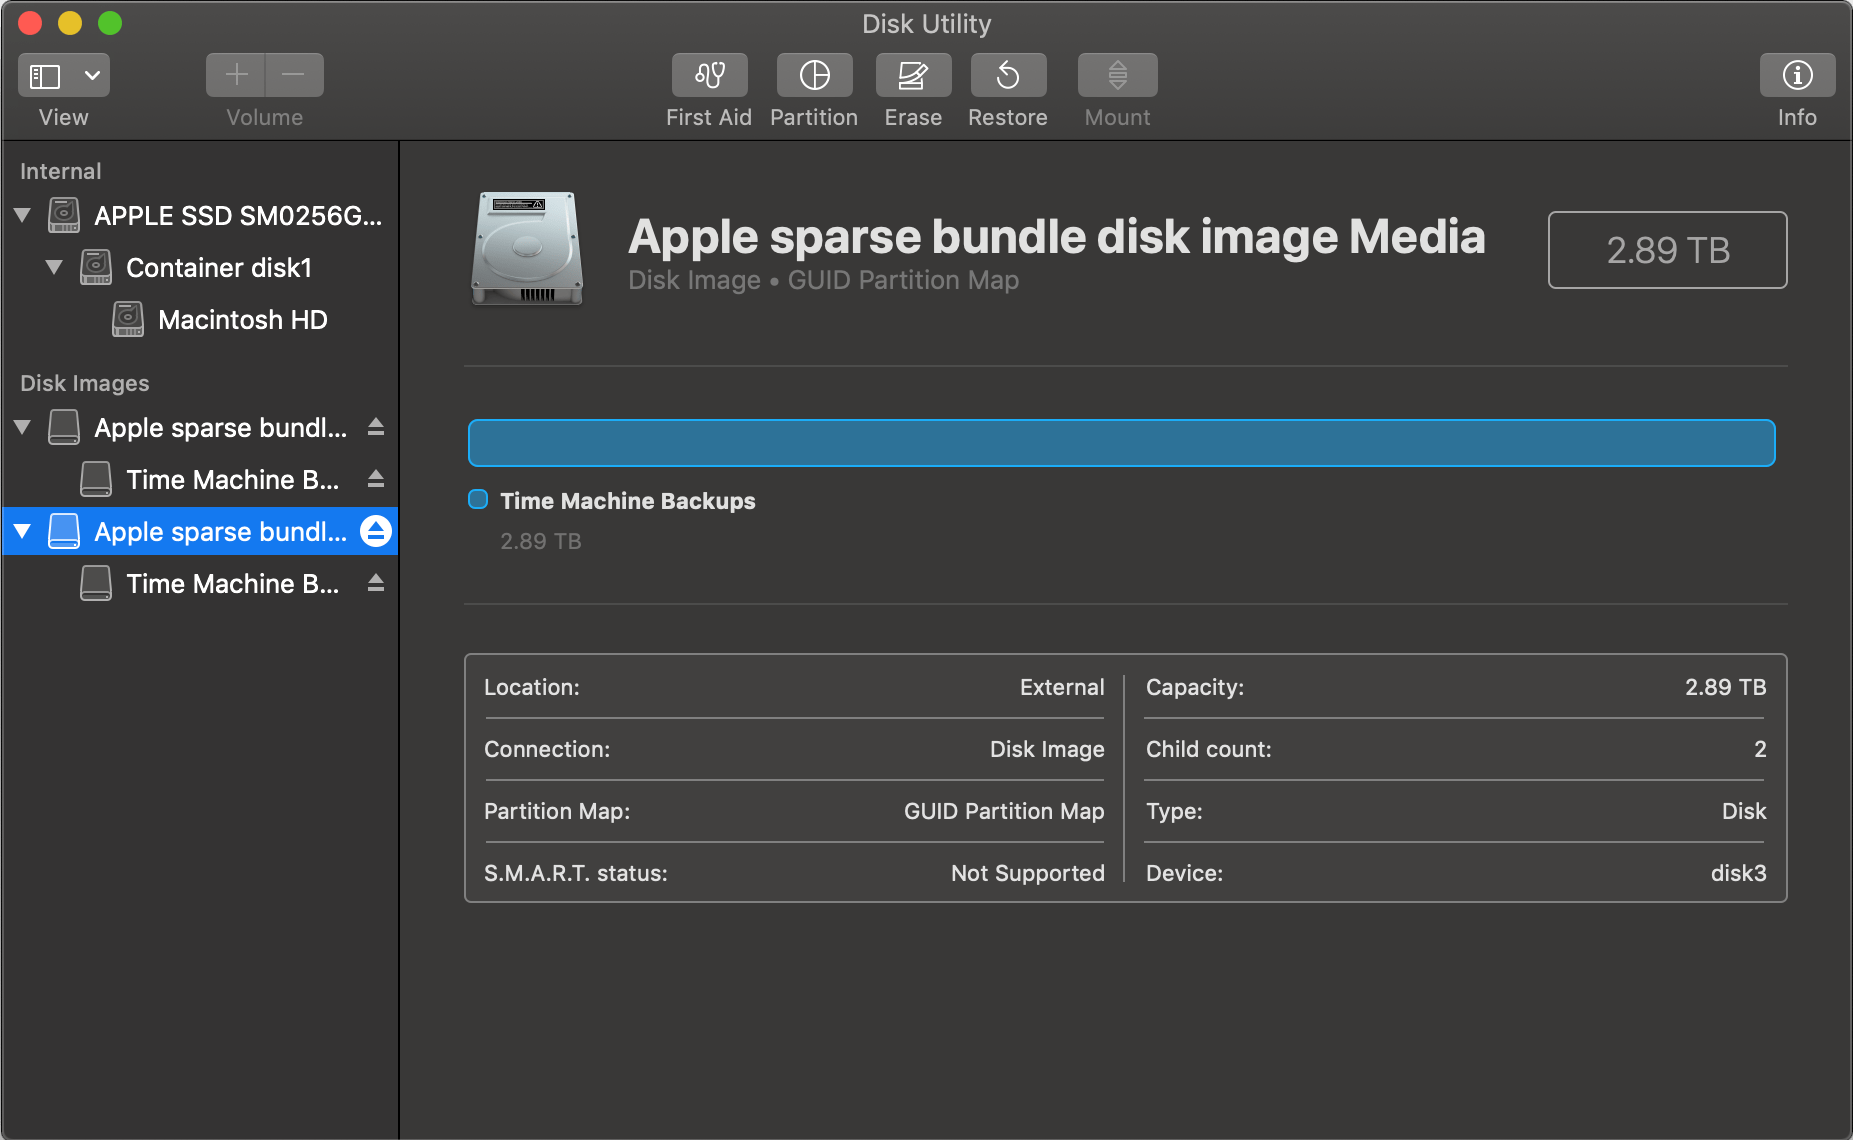Collapse the APPLE SSD disclosure triangle

22,215
